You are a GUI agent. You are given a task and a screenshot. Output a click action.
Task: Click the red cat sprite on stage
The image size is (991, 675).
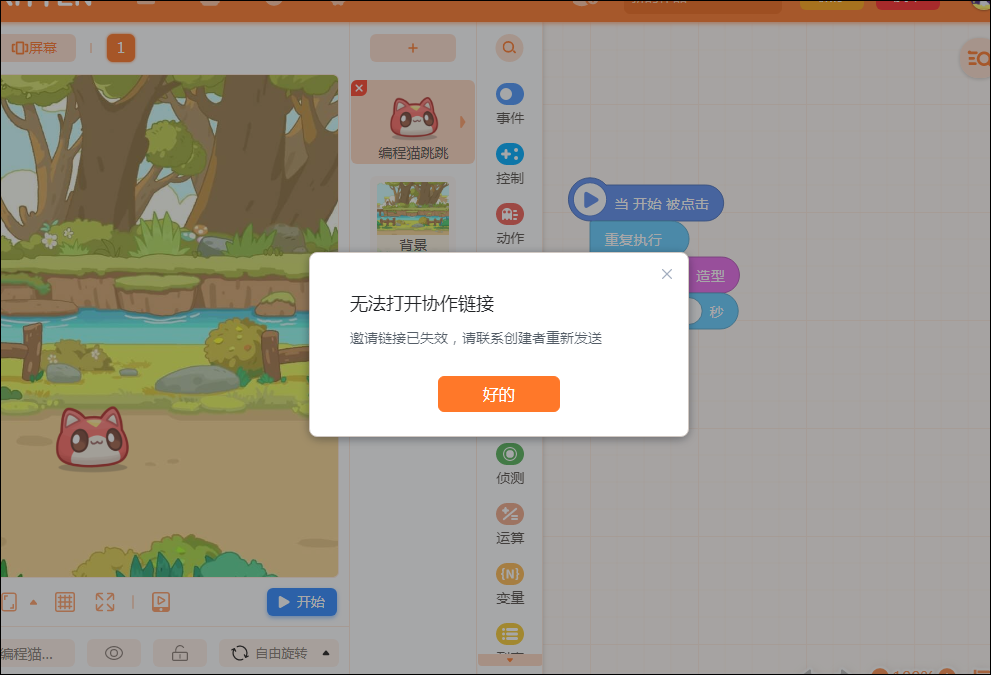click(92, 438)
